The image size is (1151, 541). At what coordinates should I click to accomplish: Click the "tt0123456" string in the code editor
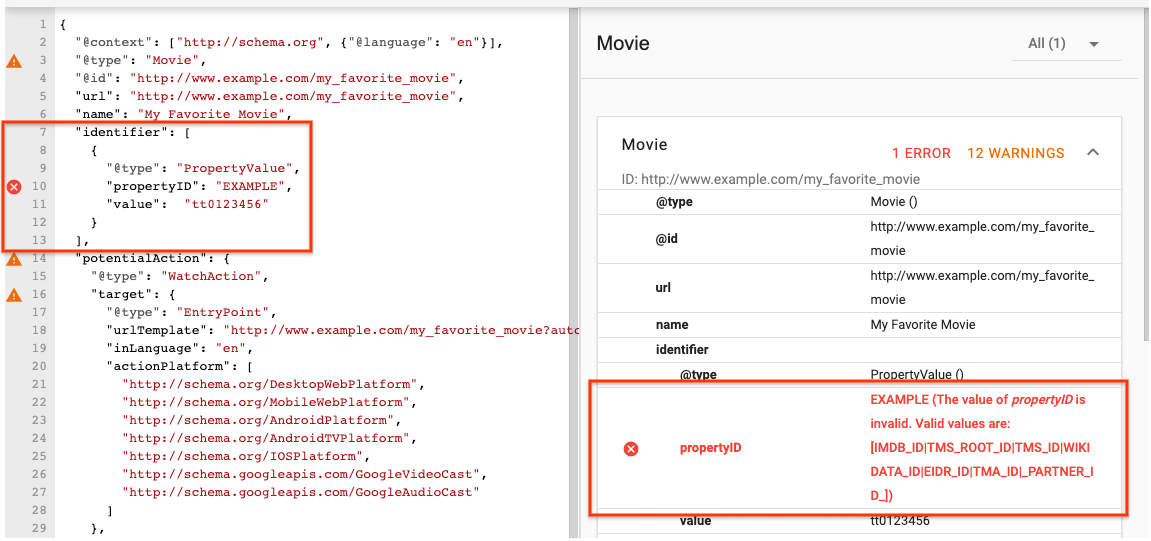[226, 204]
